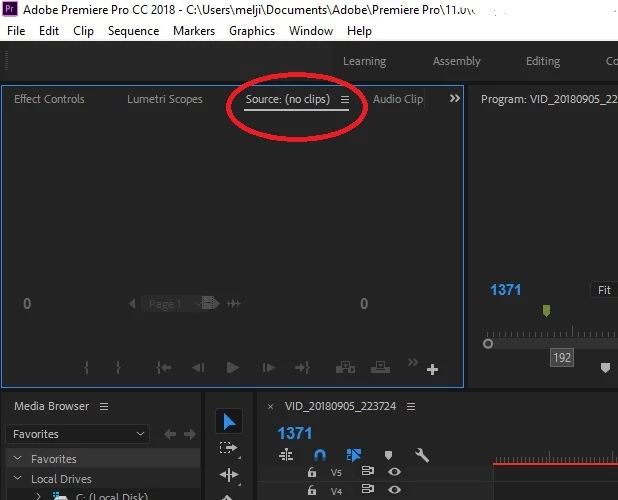Click the Insert edit button
618x500 pixels.
(345, 367)
